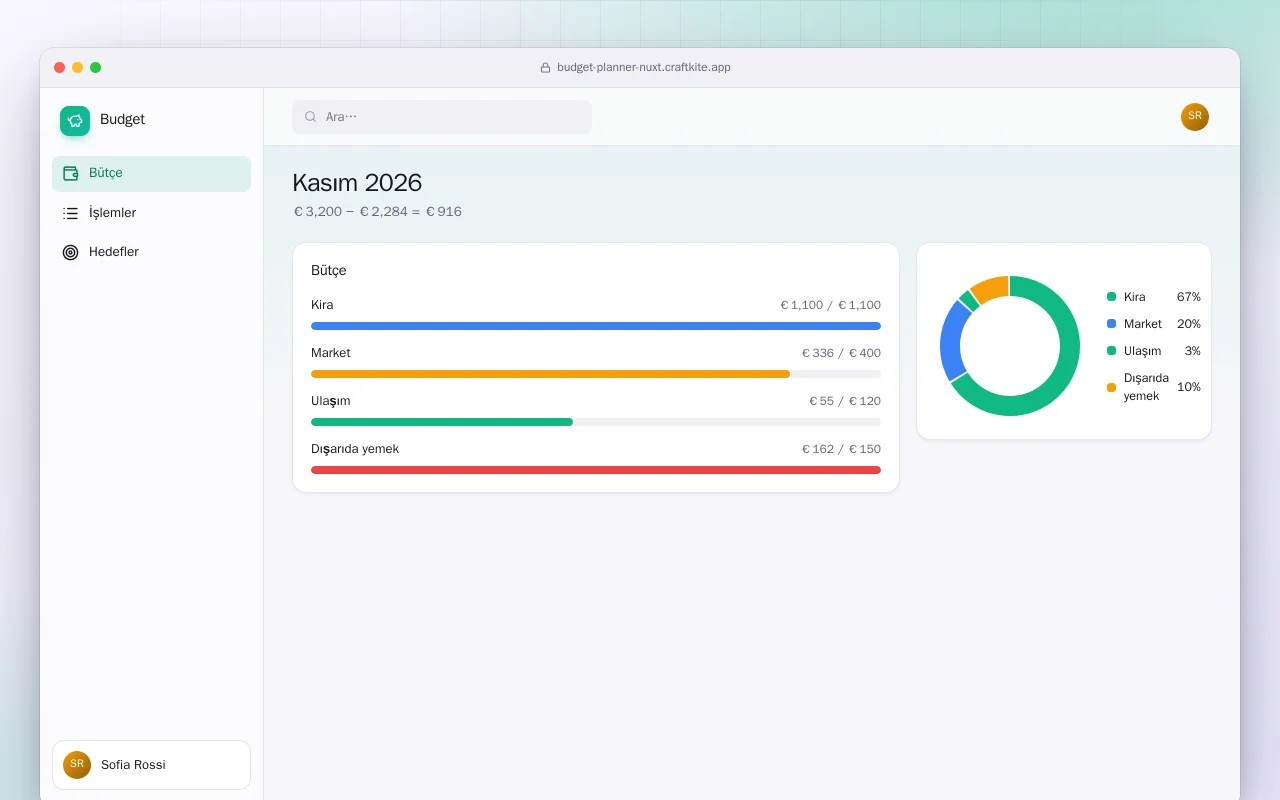Viewport: 1280px width, 800px height.
Task: Click the SR avatar beside Sofia Rossi
Action: pos(77,765)
